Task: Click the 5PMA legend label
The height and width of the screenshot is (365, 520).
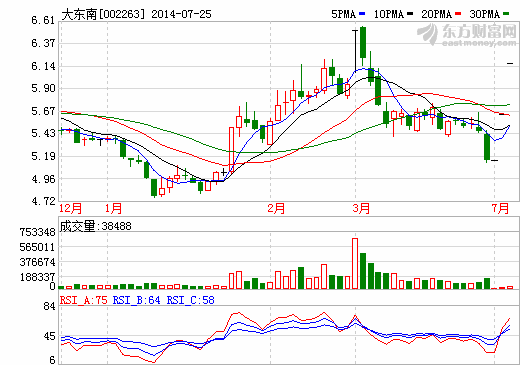Action: pyautogui.click(x=344, y=14)
